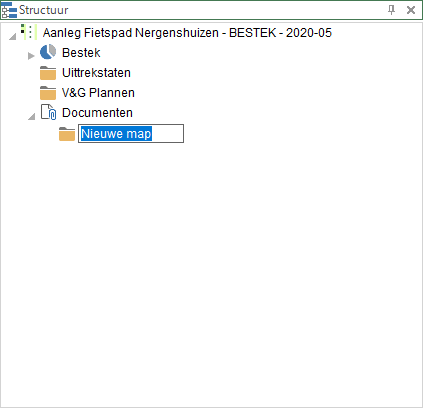Click inside the Nieuwe map name field
Viewport: 423px width, 408px height.
(131, 134)
